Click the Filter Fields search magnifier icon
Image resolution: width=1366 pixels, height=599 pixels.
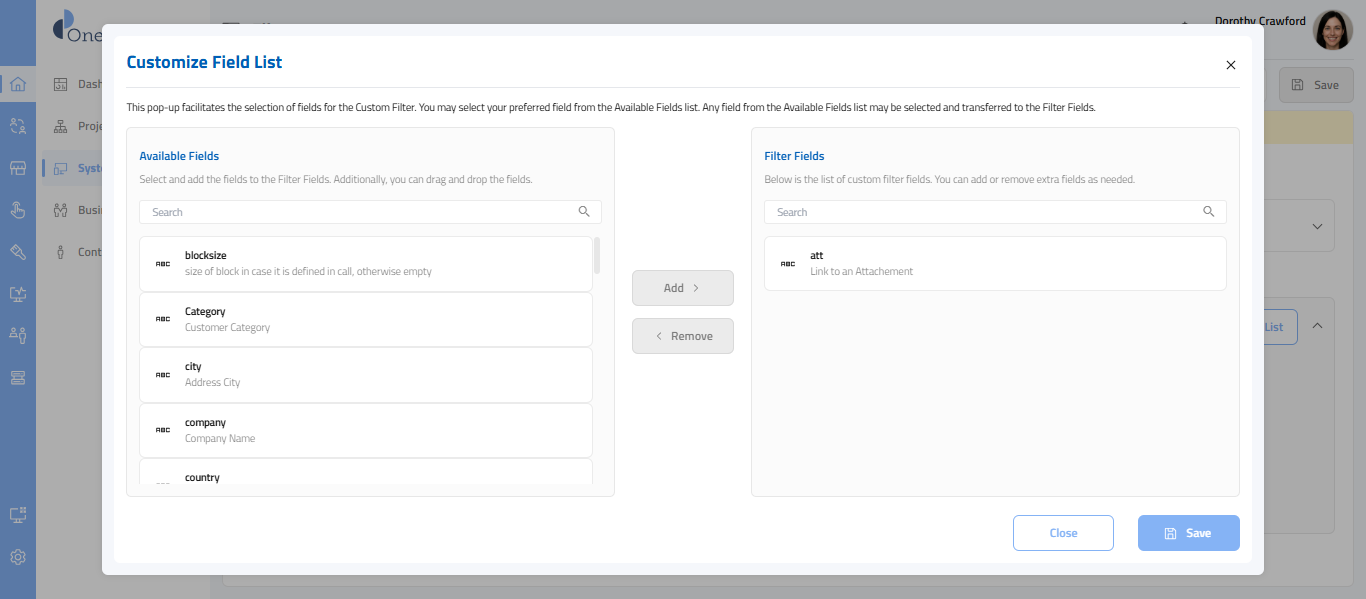click(1208, 212)
